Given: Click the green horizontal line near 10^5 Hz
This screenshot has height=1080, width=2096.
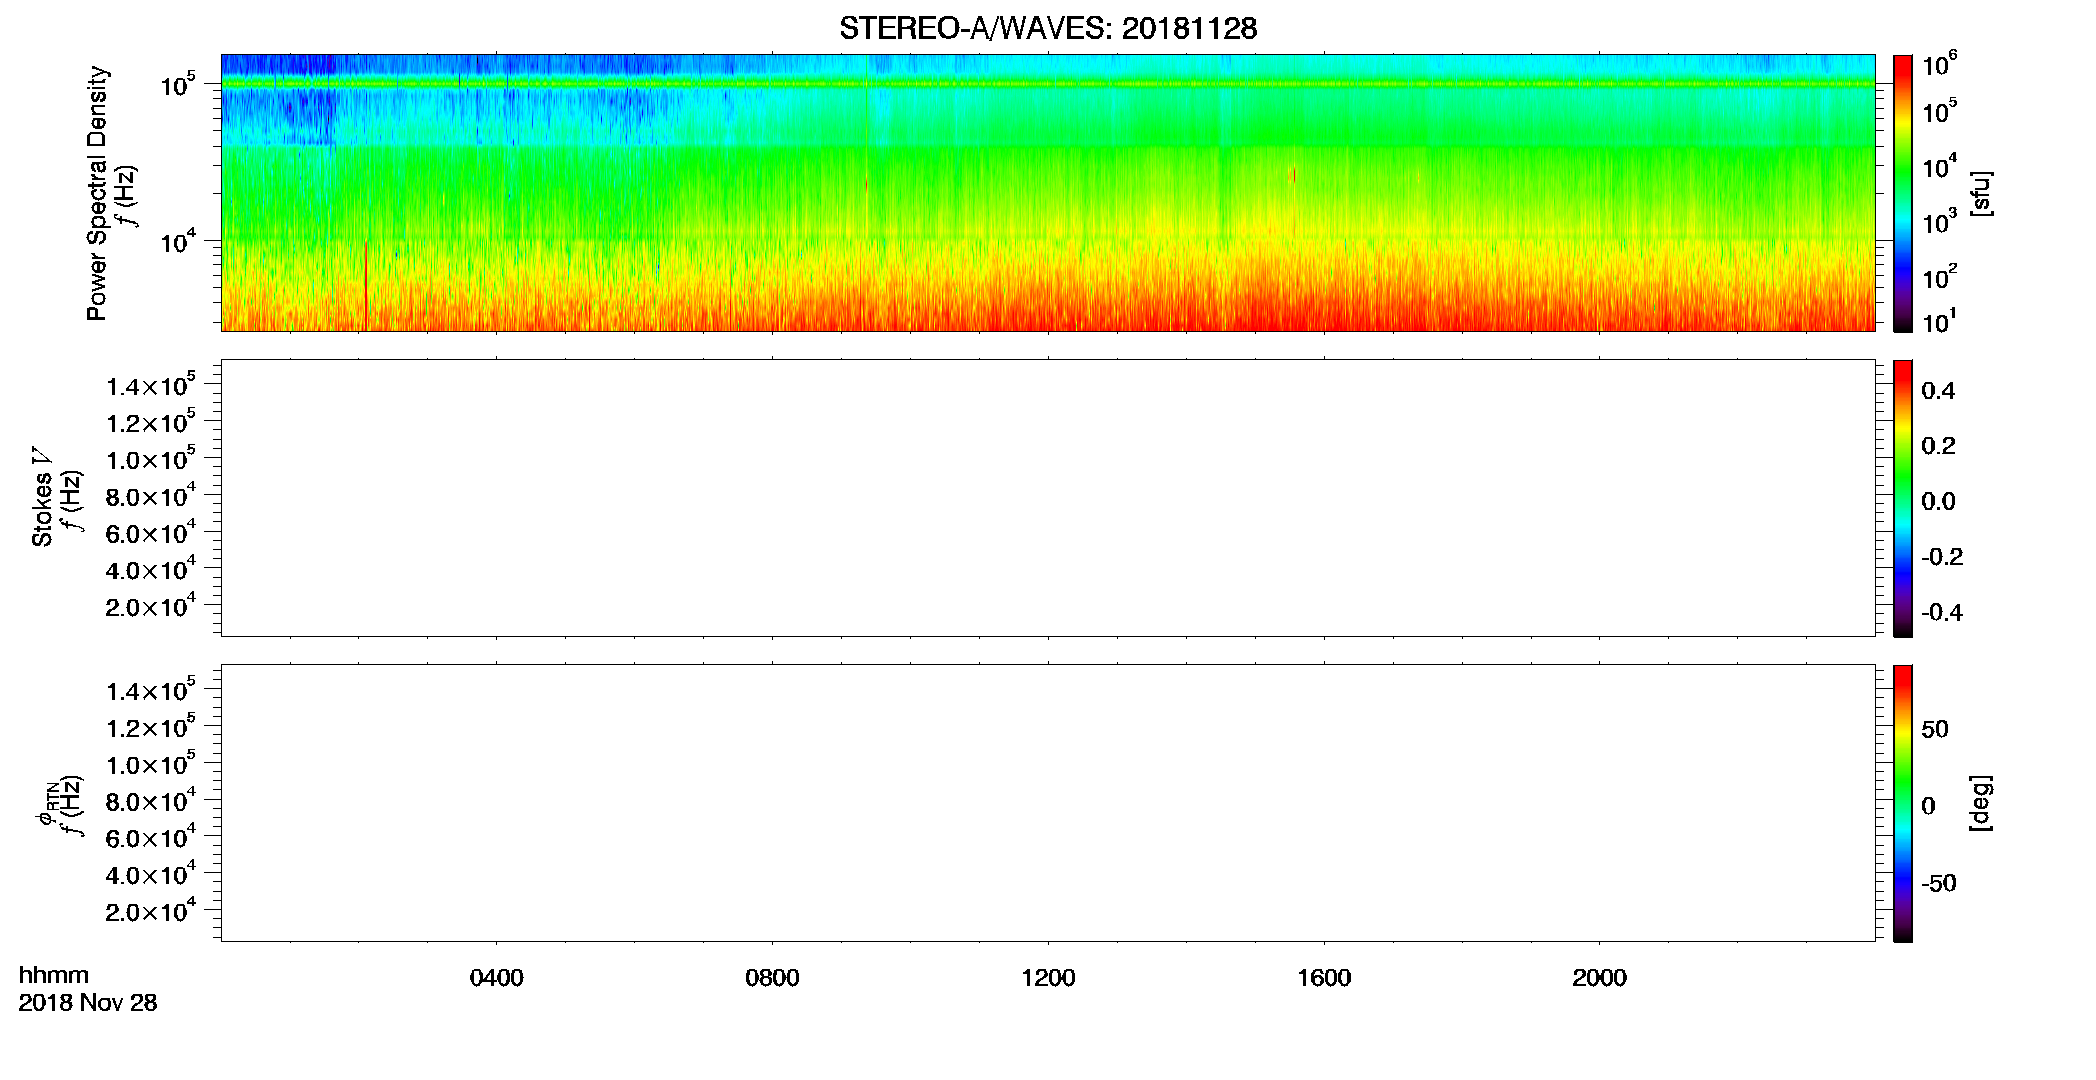Looking at the screenshot, I should (1048, 84).
